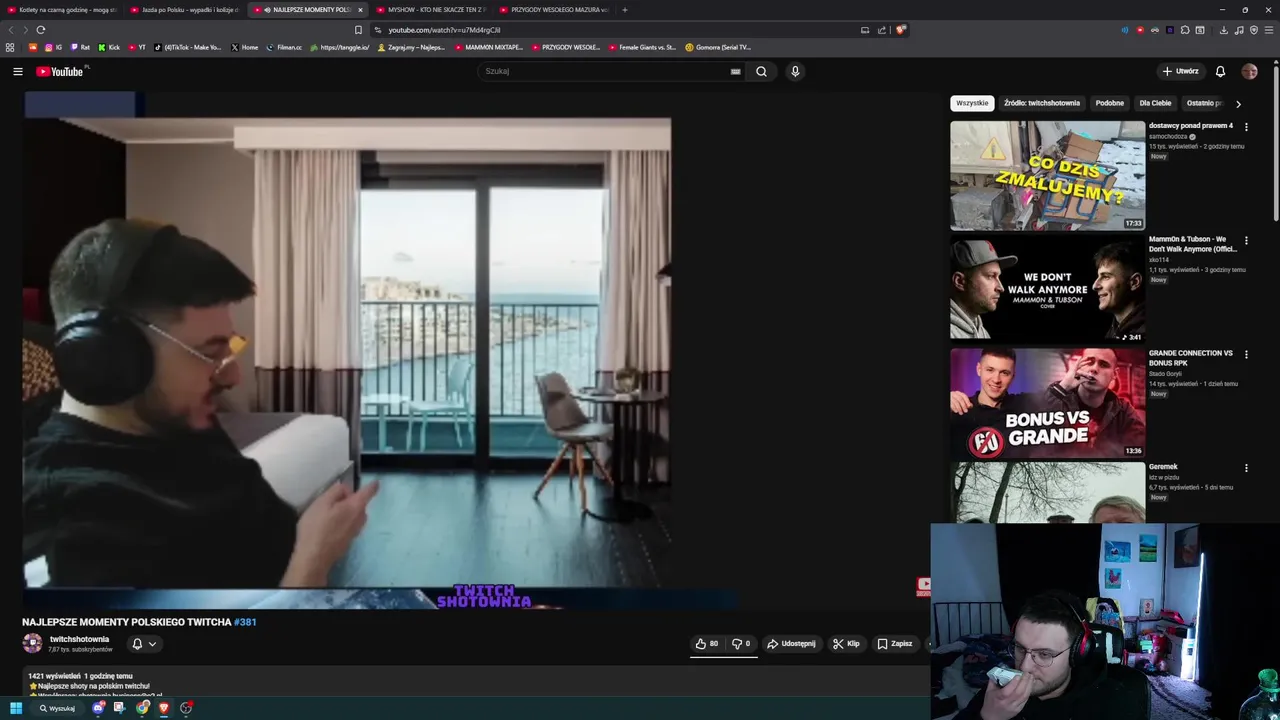This screenshot has width=1280, height=720.
Task: Open the twitchshotownia channel avatar
Action: (33, 643)
